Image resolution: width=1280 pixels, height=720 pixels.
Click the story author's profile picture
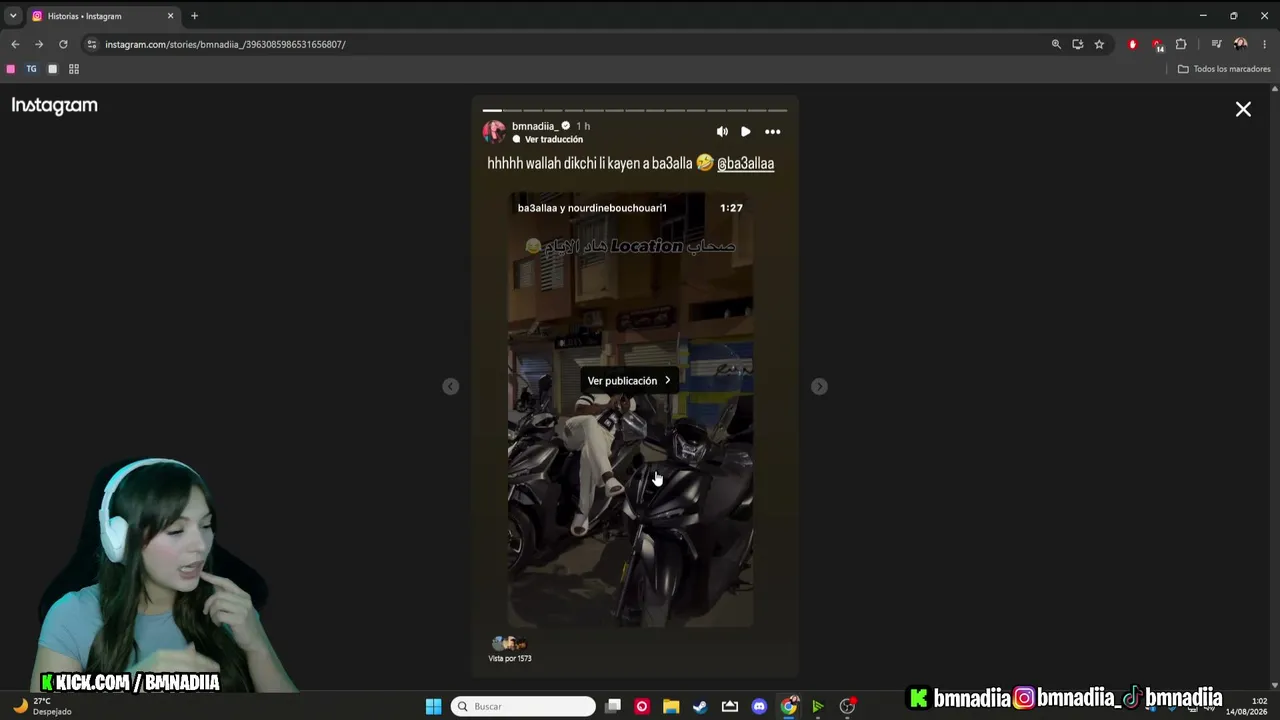tap(494, 132)
